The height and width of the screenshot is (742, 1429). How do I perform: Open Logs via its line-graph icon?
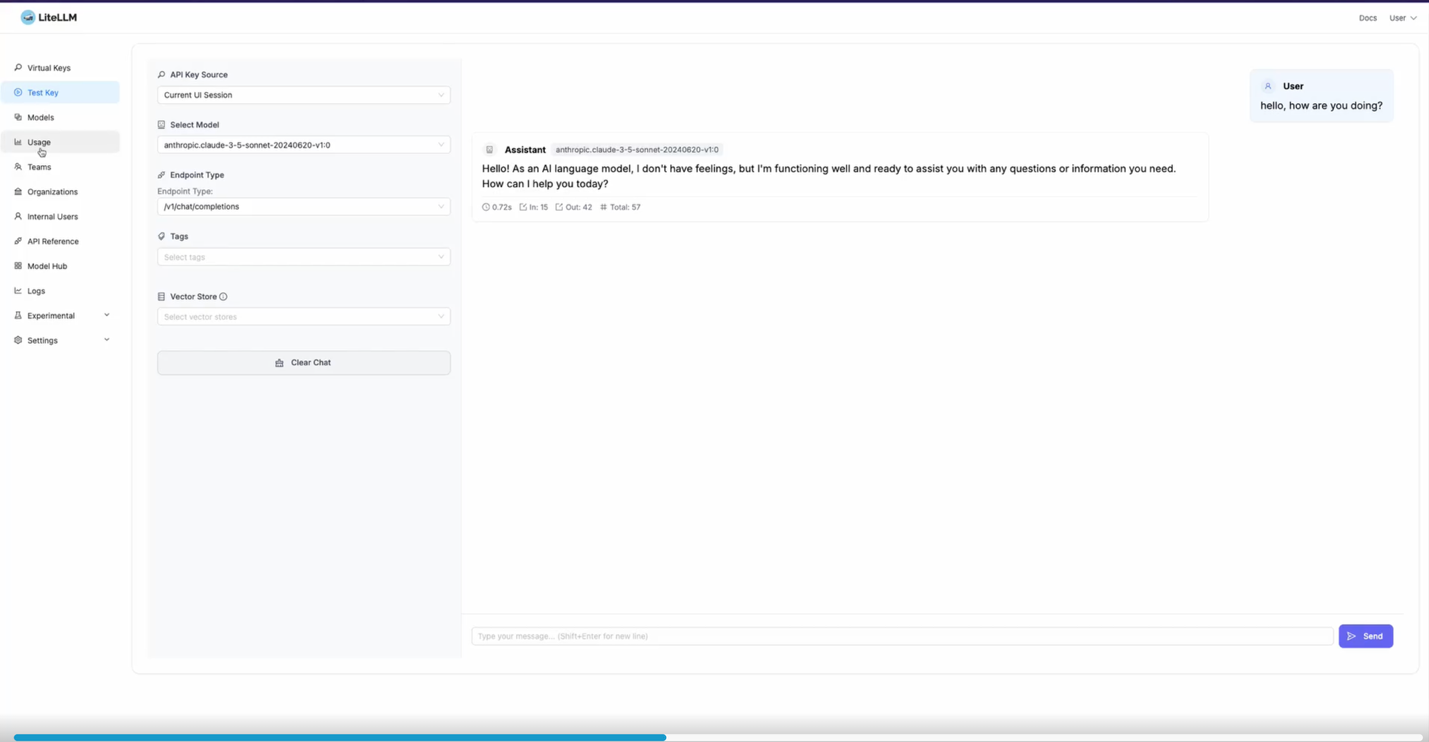17,291
